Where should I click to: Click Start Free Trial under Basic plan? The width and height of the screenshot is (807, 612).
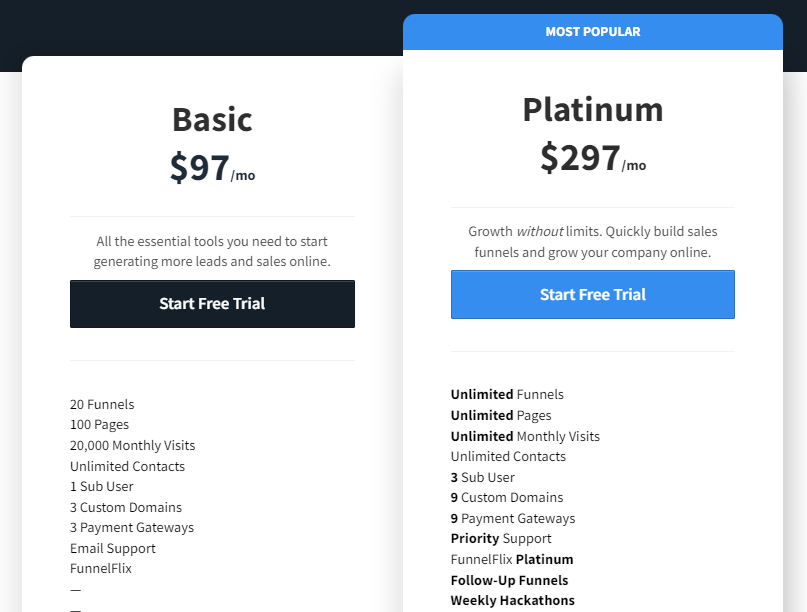pos(212,304)
